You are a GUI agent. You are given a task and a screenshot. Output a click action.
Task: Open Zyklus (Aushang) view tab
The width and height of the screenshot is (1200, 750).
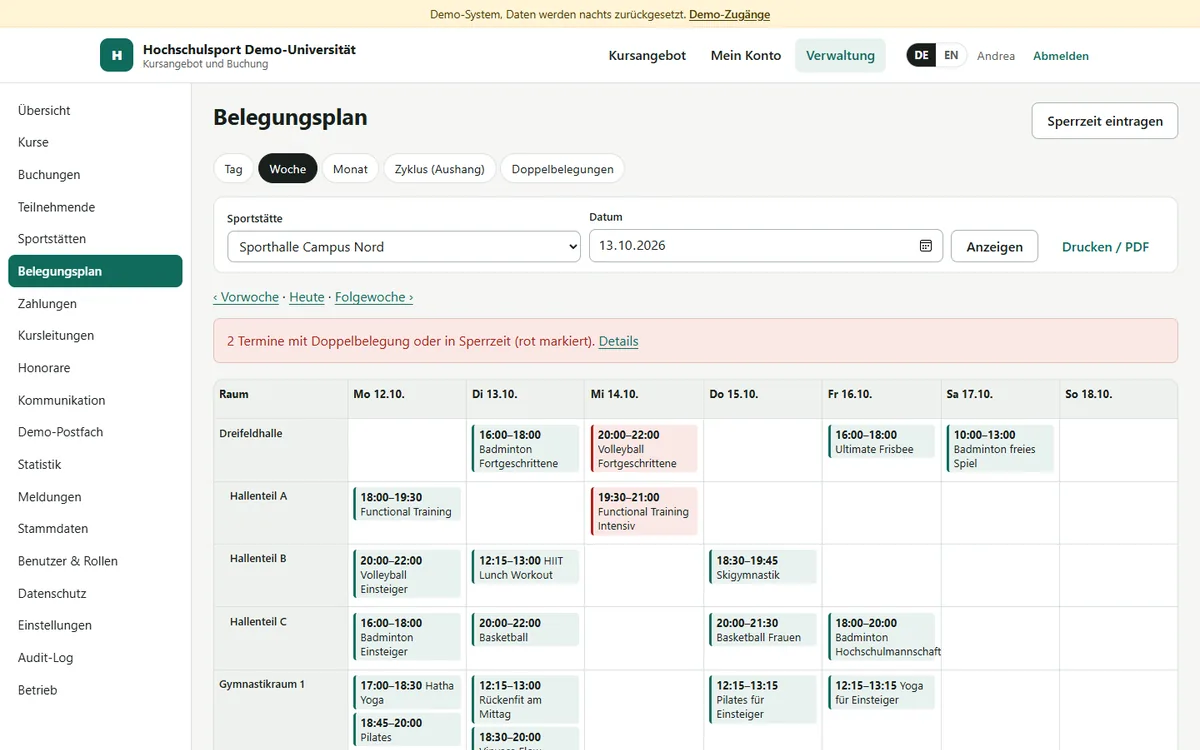(x=440, y=169)
